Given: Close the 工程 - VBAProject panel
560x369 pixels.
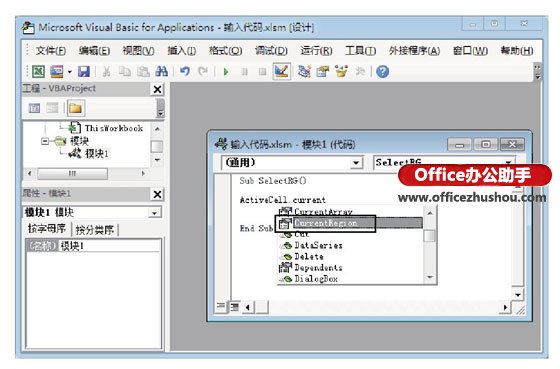Looking at the screenshot, I should pos(157,89).
